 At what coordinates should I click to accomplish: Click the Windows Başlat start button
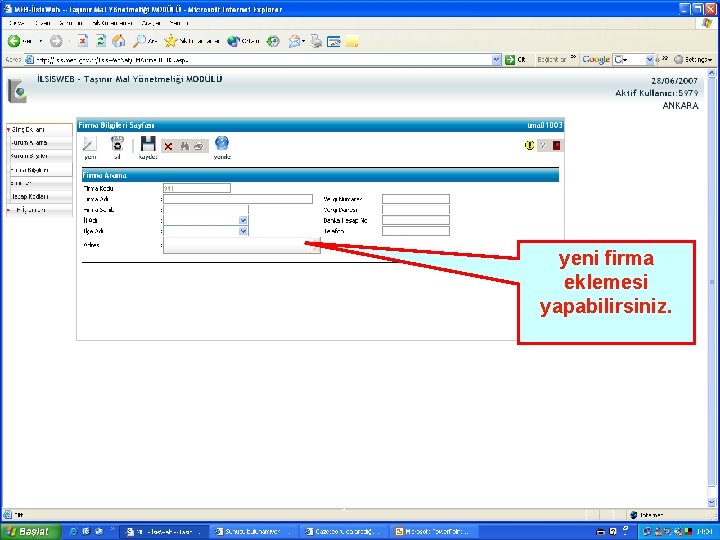(30, 531)
